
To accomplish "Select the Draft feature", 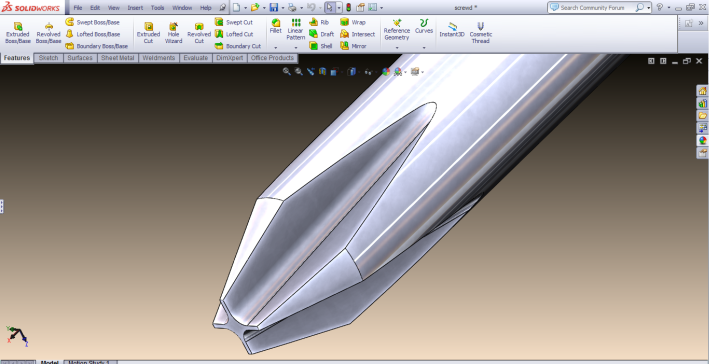I will [x=321, y=34].
